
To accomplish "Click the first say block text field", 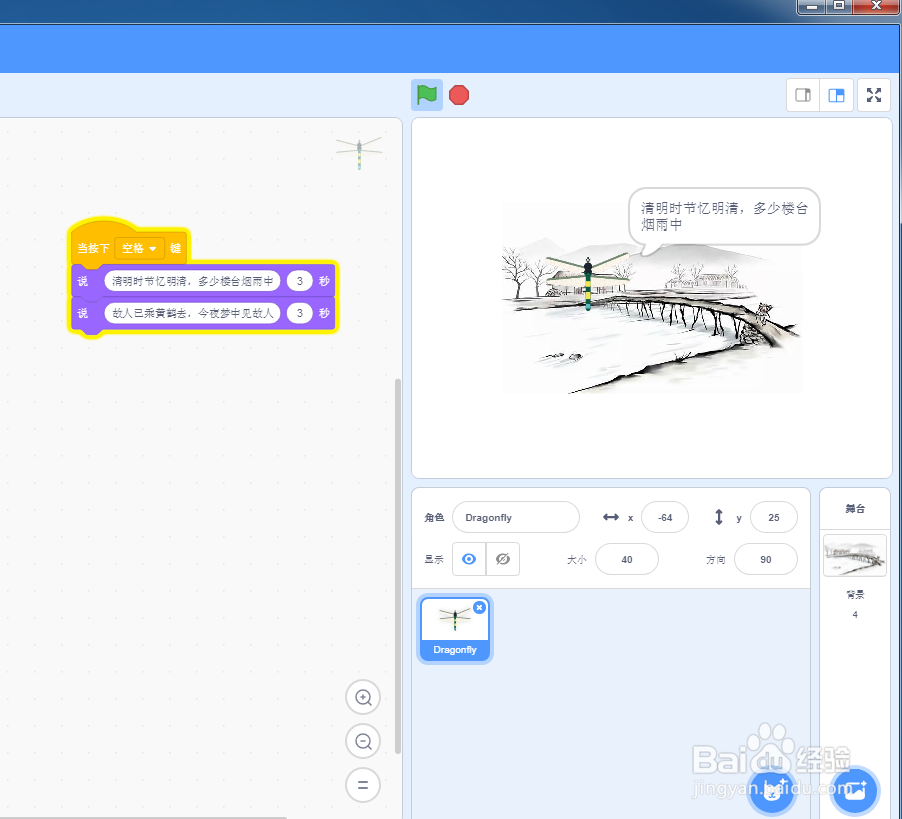I will [192, 281].
